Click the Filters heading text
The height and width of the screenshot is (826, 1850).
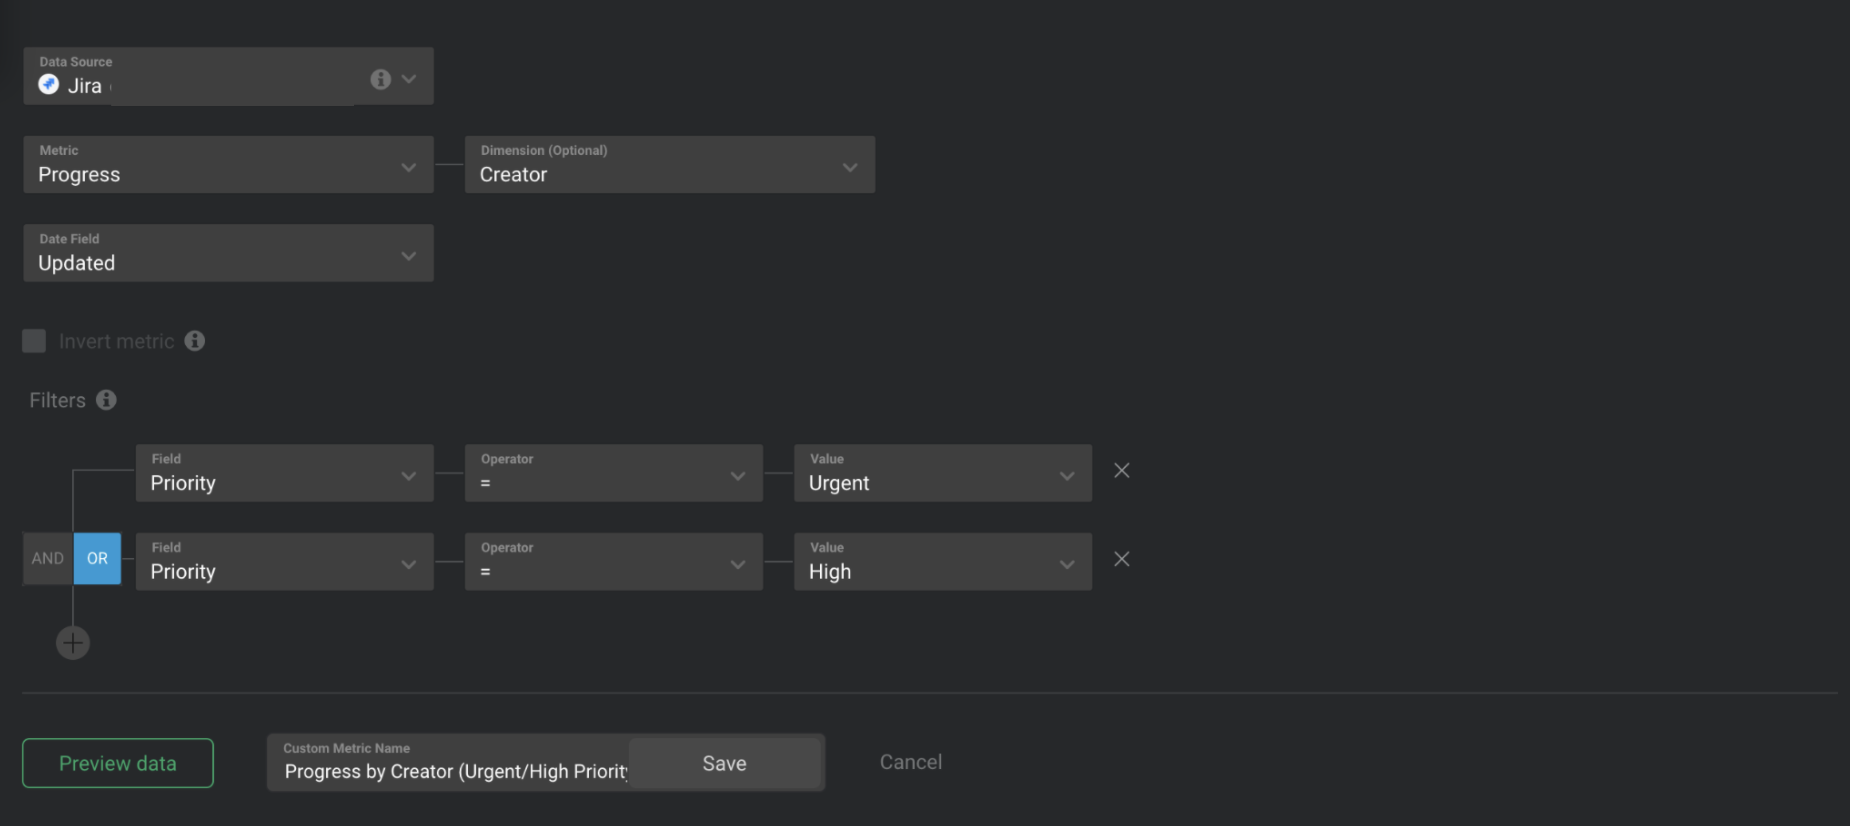(58, 400)
